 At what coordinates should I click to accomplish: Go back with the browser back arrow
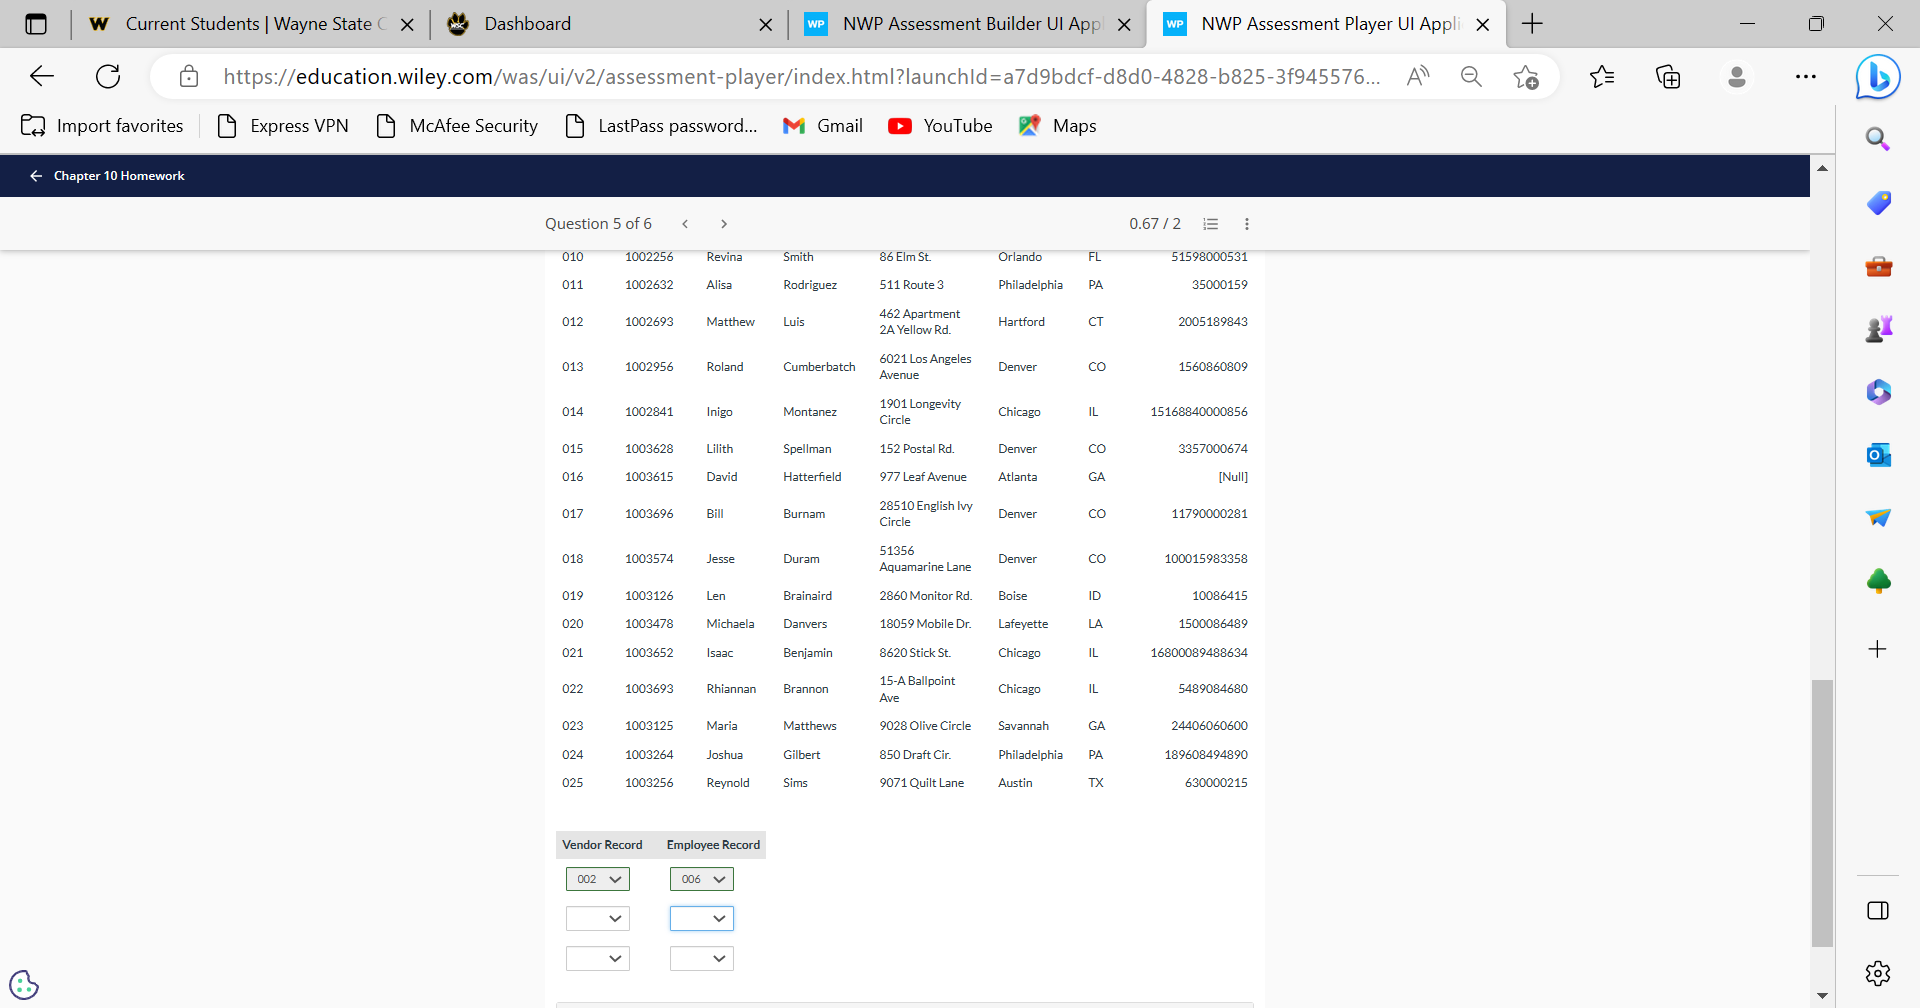(42, 76)
